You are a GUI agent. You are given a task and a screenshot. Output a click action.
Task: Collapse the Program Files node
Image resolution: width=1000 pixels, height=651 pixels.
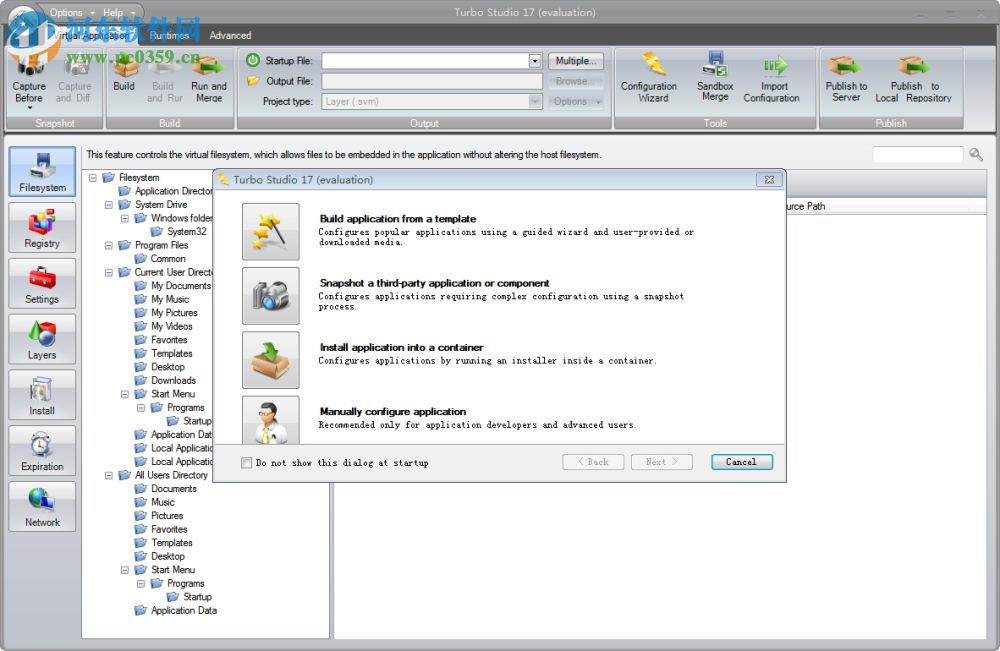(108, 245)
